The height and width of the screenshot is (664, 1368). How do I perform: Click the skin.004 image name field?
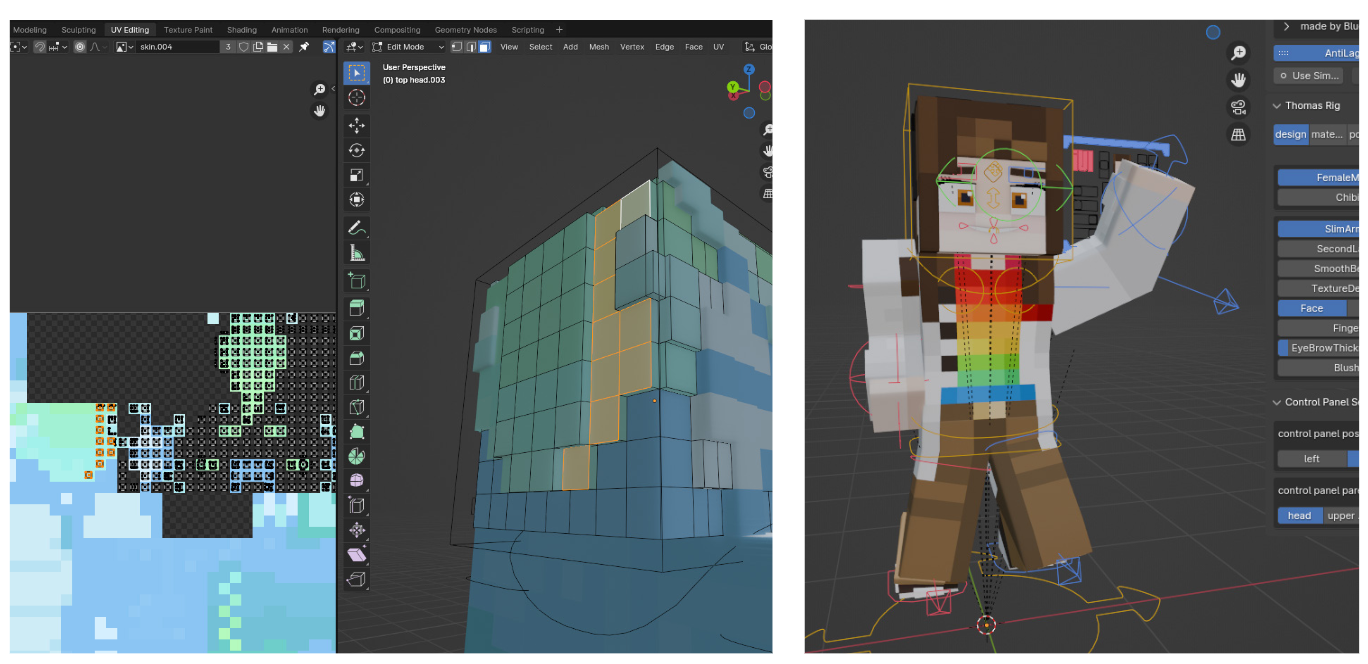click(178, 47)
